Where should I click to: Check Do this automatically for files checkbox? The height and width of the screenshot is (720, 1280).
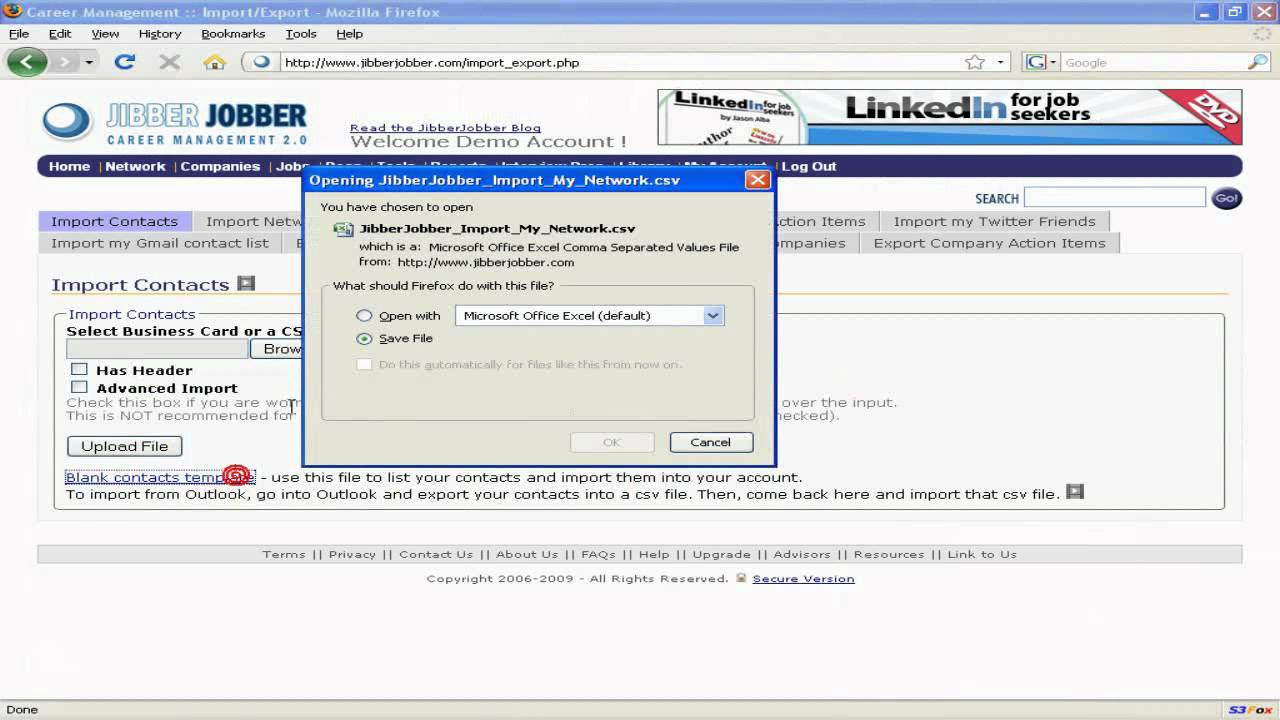(x=364, y=364)
